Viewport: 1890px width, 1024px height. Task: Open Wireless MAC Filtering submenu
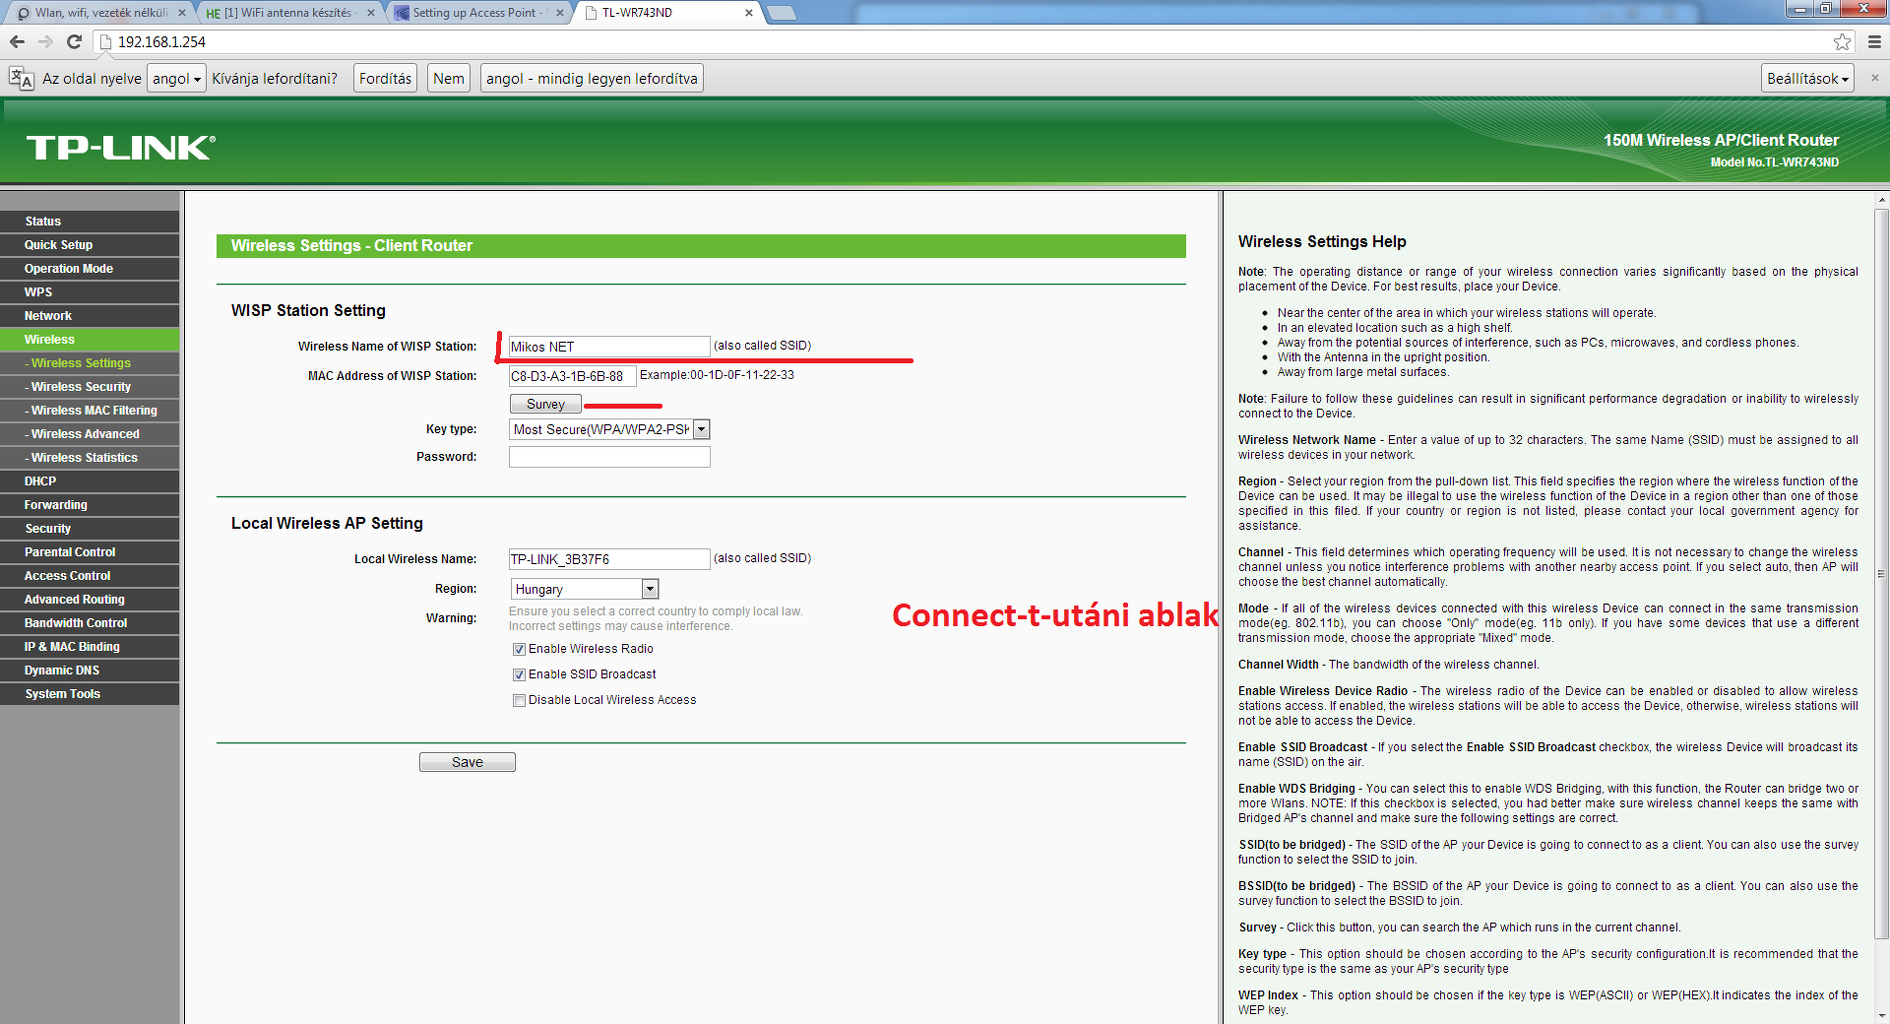pyautogui.click(x=90, y=410)
